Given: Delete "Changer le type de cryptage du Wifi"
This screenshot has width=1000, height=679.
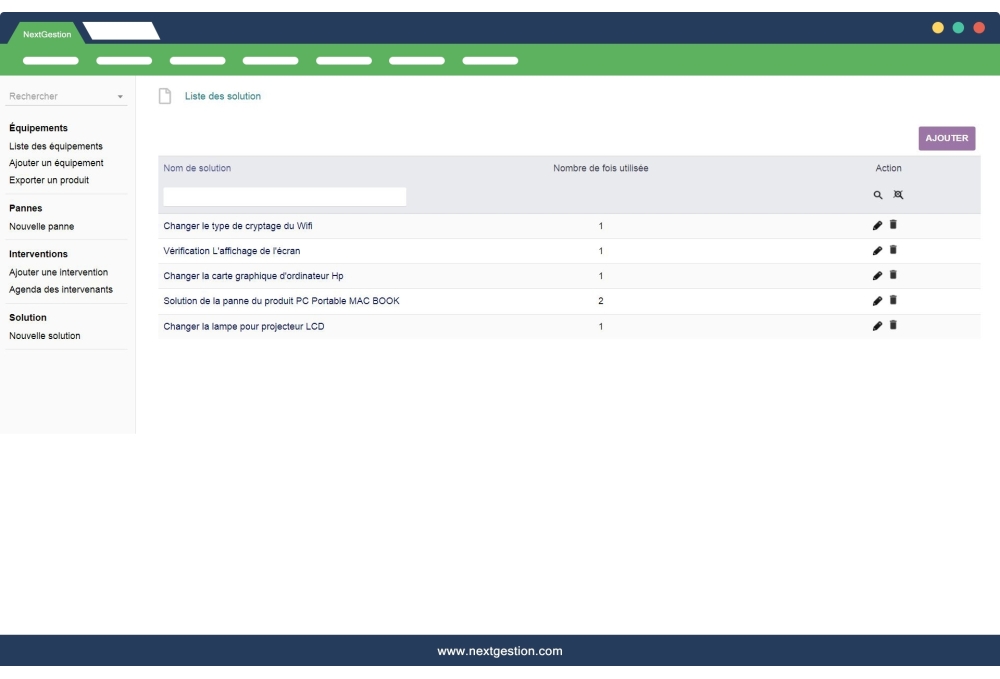Looking at the screenshot, I should click(x=893, y=226).
